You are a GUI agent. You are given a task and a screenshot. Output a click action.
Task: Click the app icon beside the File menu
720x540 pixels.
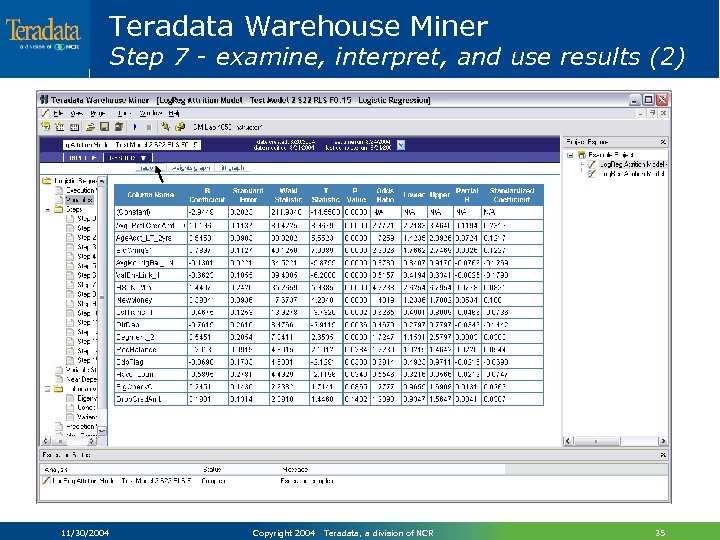45,113
